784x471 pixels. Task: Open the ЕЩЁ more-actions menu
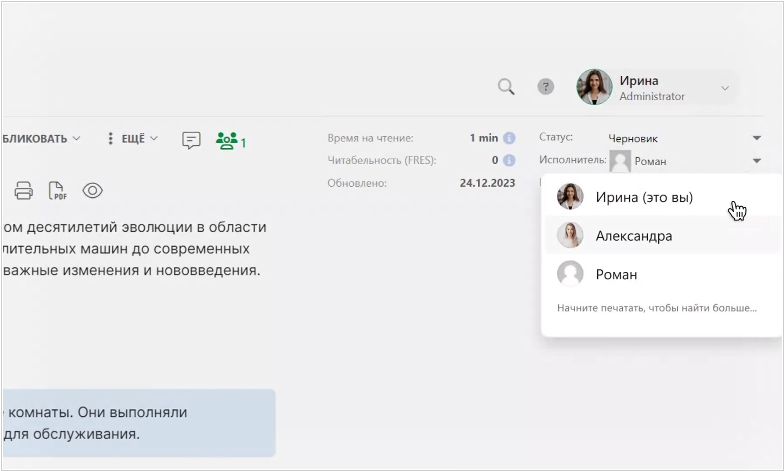pos(132,139)
